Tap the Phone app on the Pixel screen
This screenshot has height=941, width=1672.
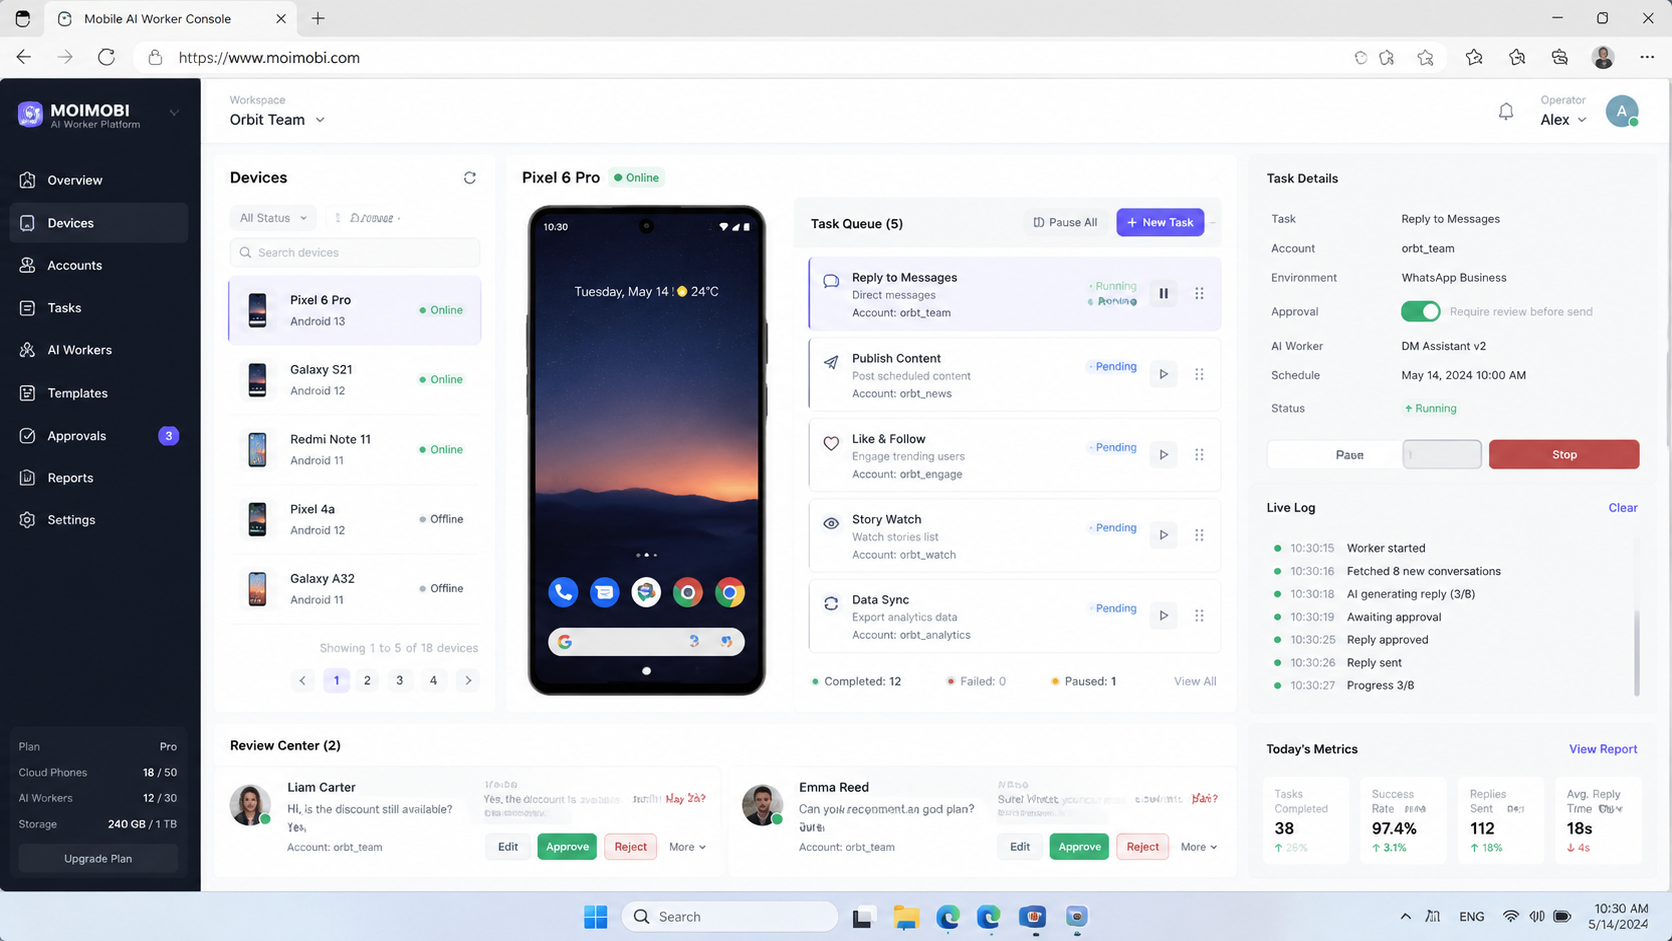563,592
